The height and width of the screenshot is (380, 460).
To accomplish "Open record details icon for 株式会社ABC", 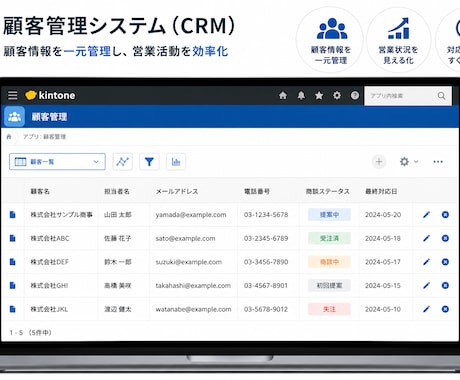I will point(12,238).
